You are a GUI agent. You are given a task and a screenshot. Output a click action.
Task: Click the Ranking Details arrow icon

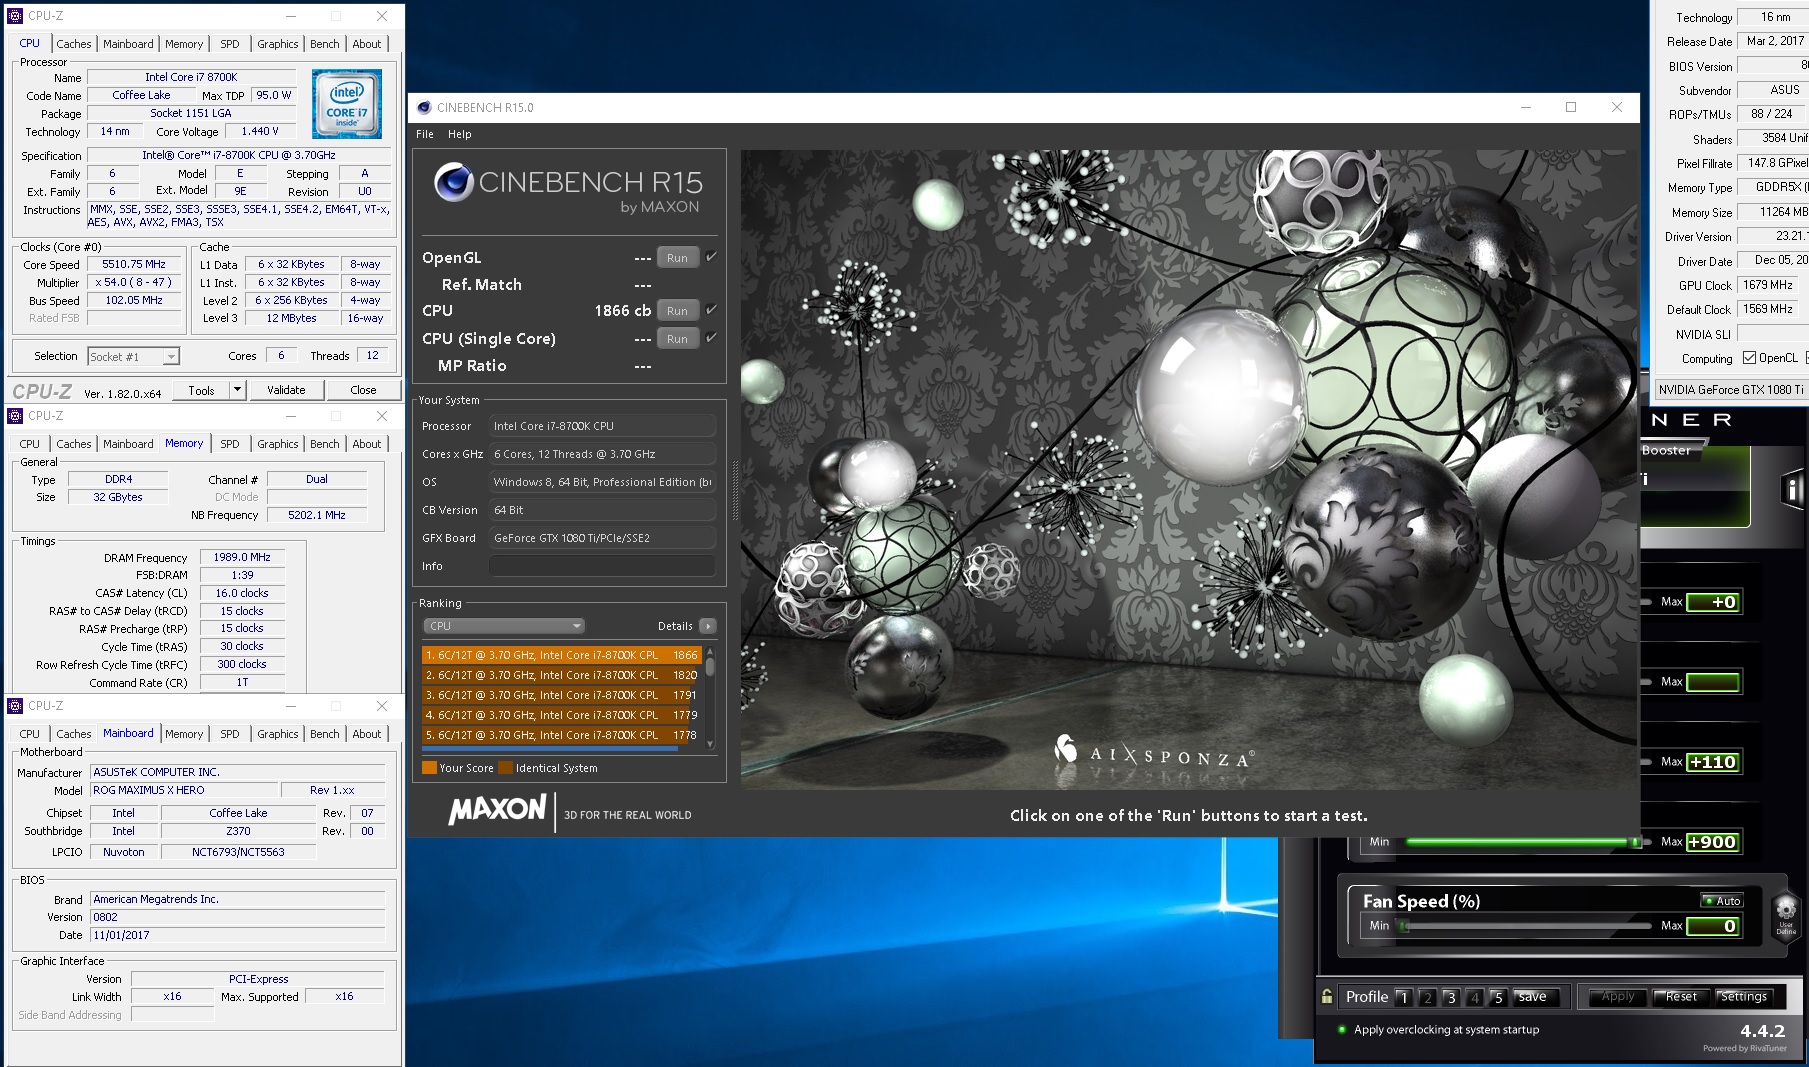pos(708,626)
